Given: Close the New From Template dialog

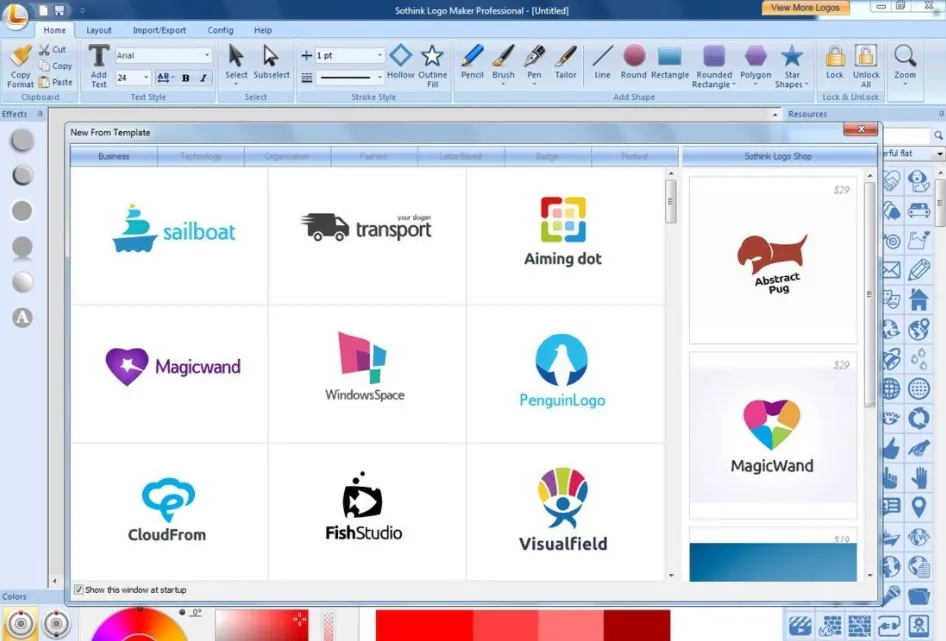Looking at the screenshot, I should pos(860,129).
